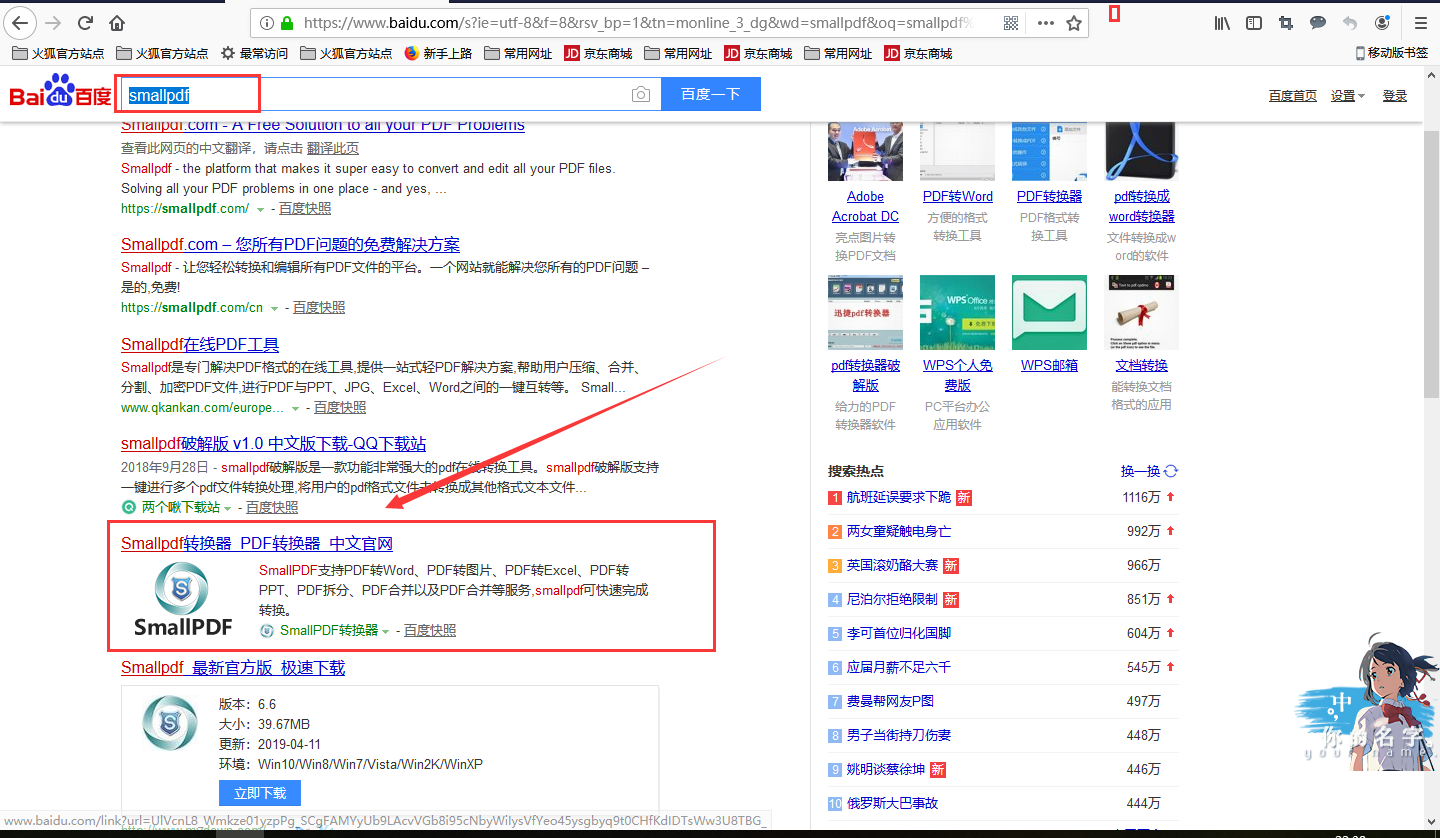Click 登录 to log in
The image size is (1440, 838).
pyautogui.click(x=1395, y=96)
